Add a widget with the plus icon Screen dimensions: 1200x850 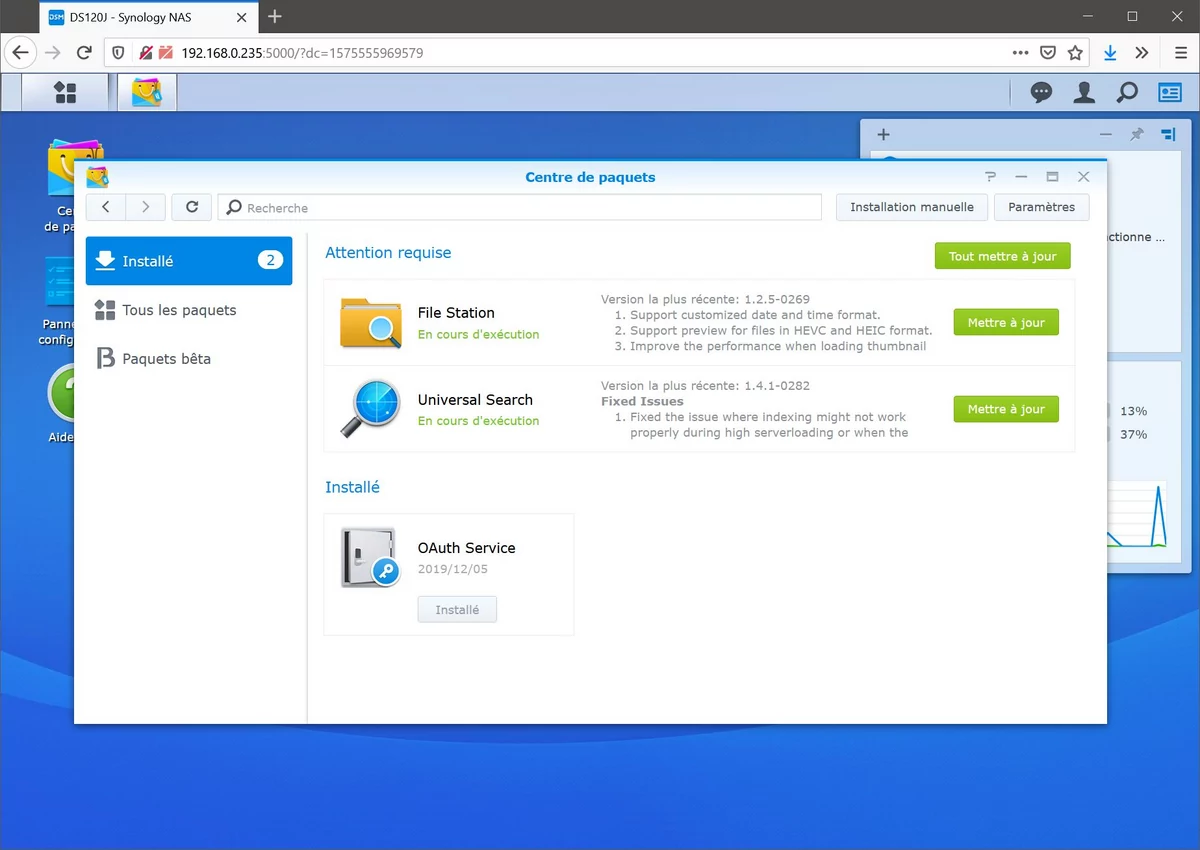883,135
